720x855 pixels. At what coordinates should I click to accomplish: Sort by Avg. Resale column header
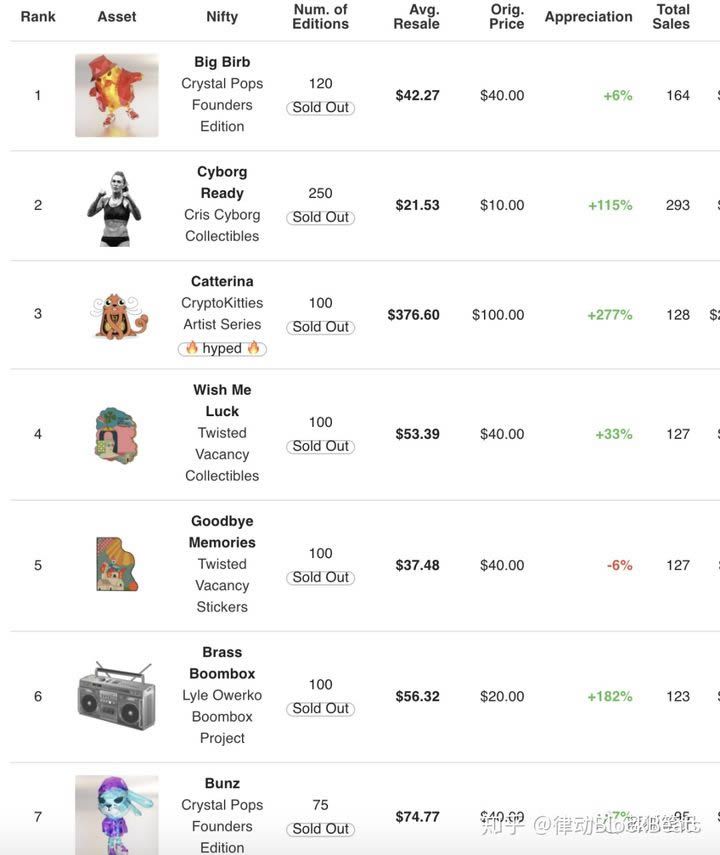point(416,17)
